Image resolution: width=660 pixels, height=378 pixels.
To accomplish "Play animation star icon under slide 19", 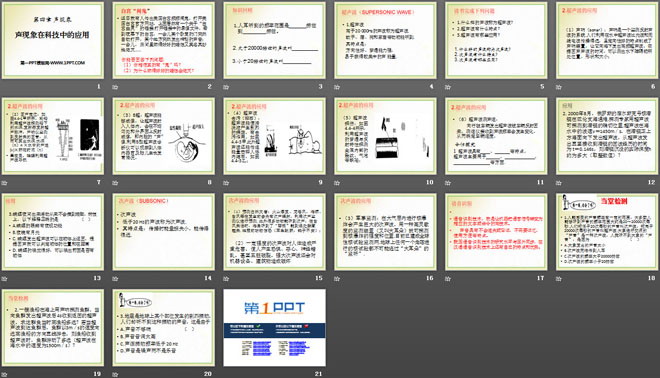I will (5, 374).
